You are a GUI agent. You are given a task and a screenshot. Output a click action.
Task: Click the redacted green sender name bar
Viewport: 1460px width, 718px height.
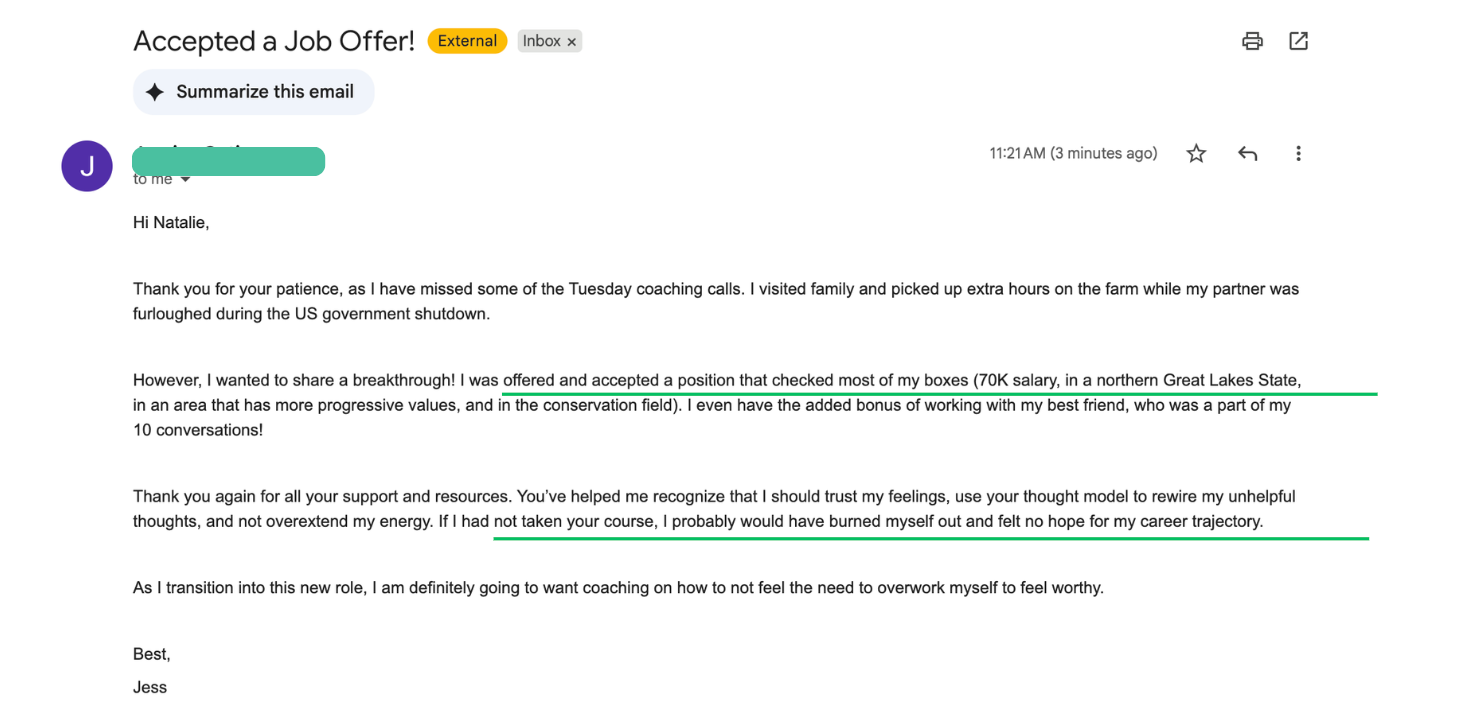coord(229,161)
